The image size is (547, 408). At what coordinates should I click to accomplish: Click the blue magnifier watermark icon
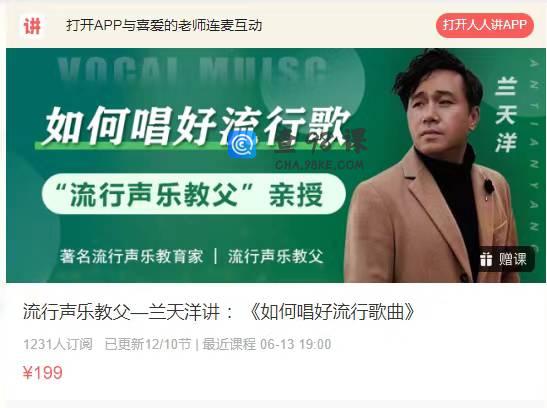click(242, 145)
